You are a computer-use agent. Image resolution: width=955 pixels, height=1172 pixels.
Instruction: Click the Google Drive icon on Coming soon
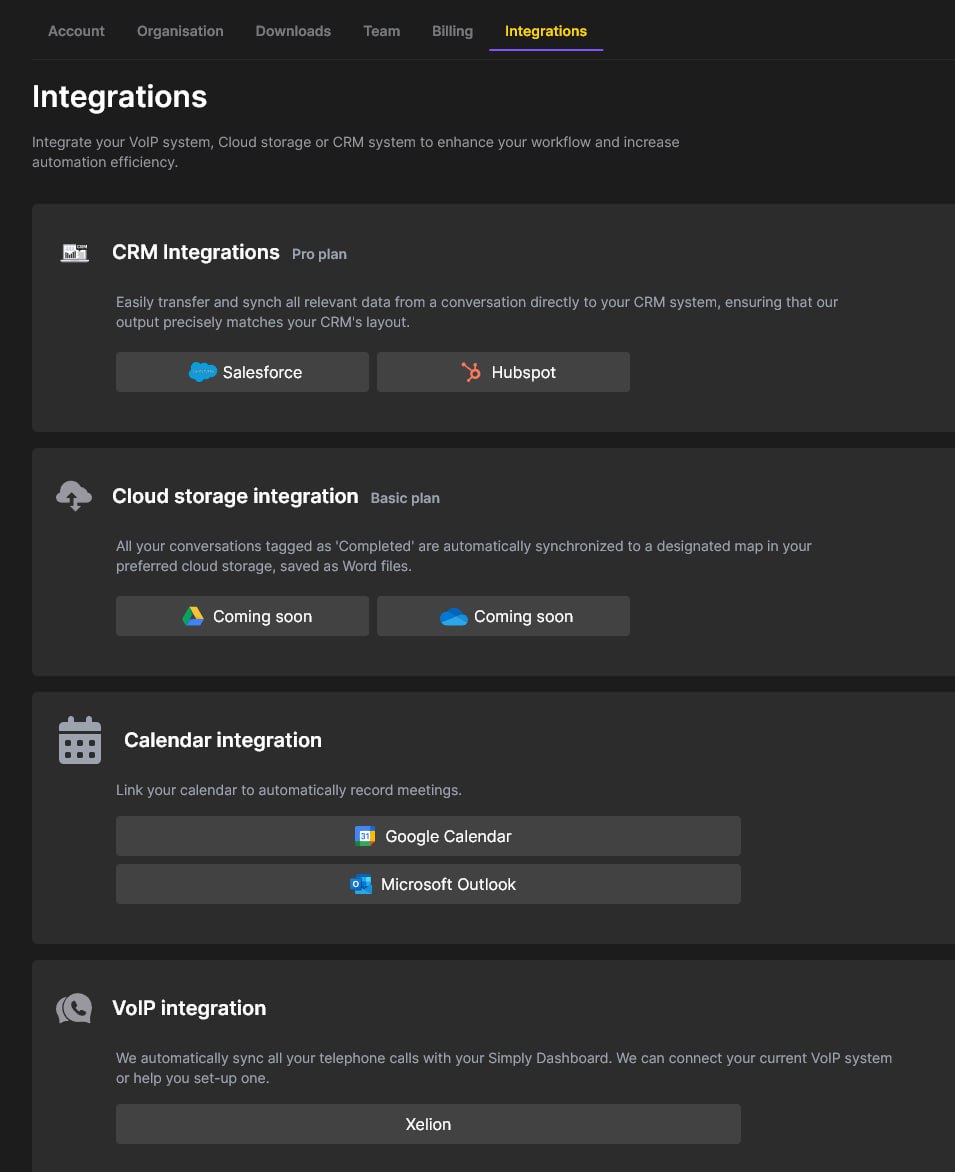click(x=194, y=615)
